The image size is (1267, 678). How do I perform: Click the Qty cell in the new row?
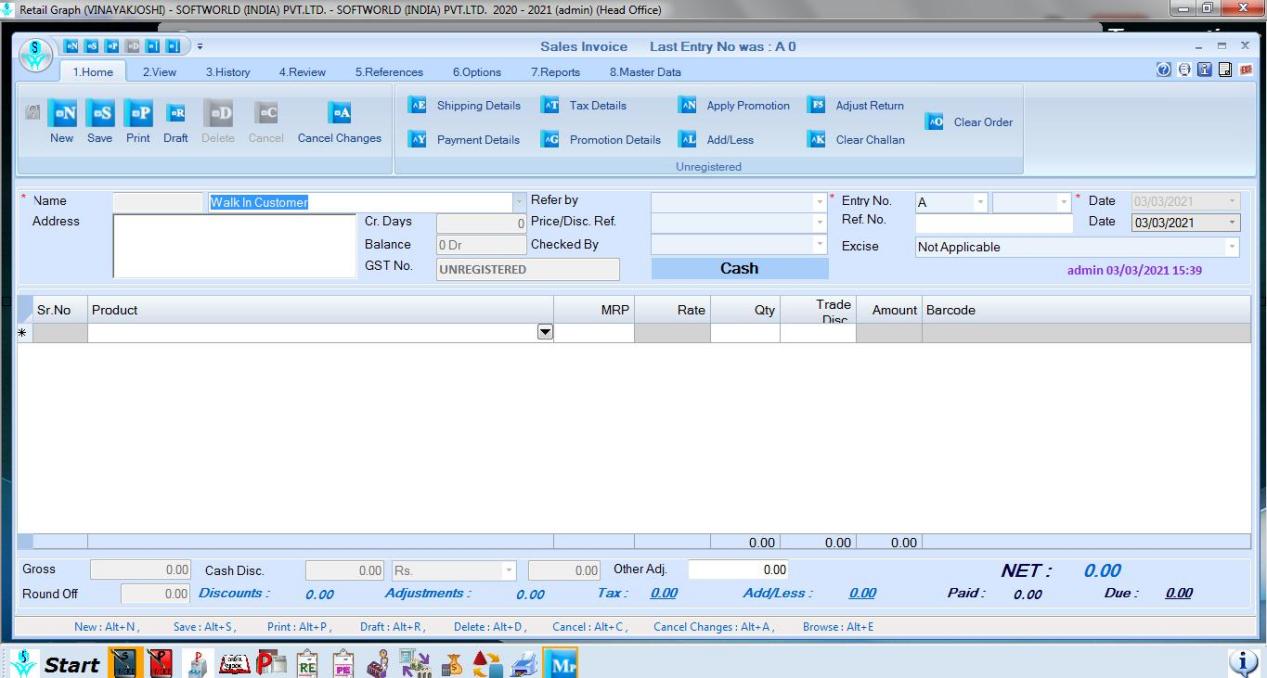click(x=745, y=332)
